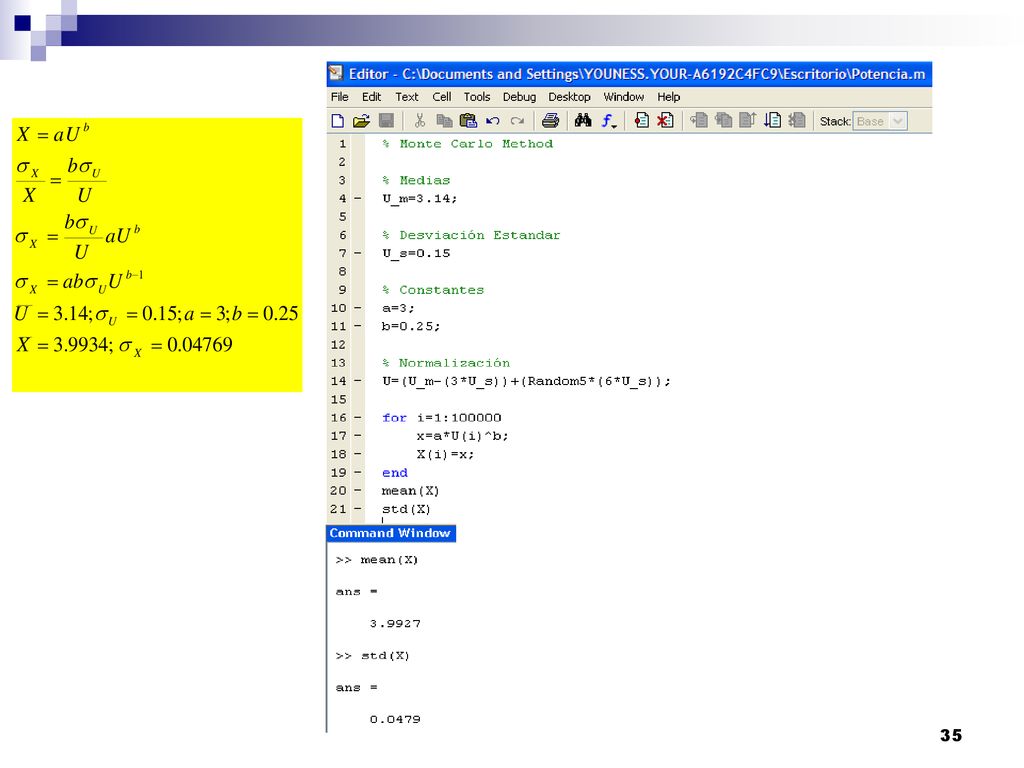Click the Clear all breakpoints icon
The width and height of the screenshot is (1024, 768).
[665, 121]
